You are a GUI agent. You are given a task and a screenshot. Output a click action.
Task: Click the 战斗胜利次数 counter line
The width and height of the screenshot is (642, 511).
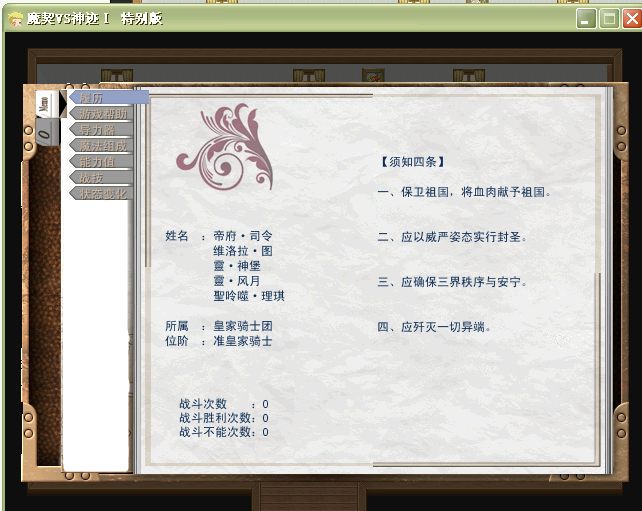click(224, 418)
